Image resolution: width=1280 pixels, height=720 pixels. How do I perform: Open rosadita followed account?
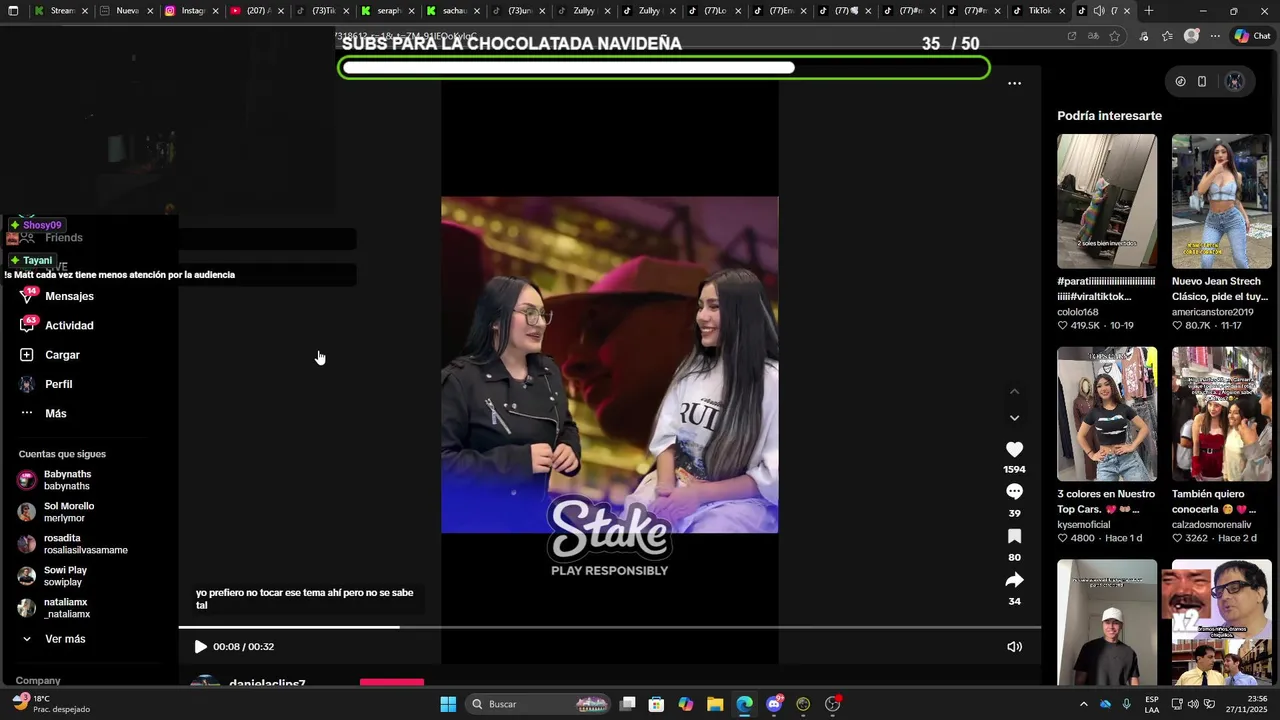pos(73,544)
